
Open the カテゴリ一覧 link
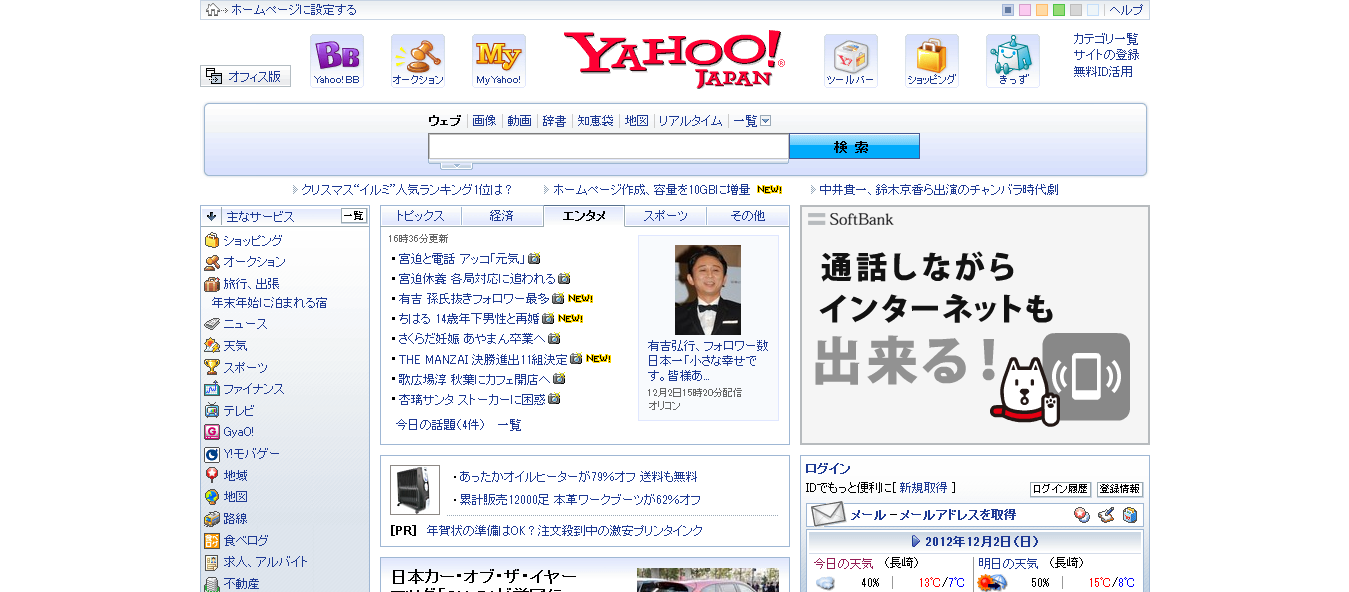coord(1106,38)
